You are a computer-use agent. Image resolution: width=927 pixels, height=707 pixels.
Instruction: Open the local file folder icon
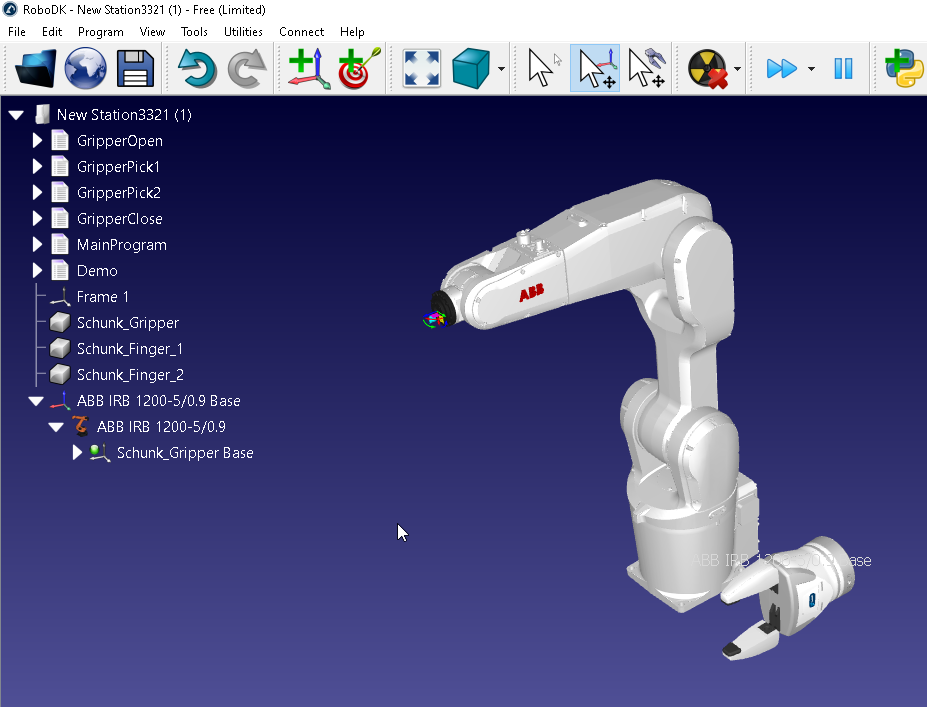coord(35,69)
